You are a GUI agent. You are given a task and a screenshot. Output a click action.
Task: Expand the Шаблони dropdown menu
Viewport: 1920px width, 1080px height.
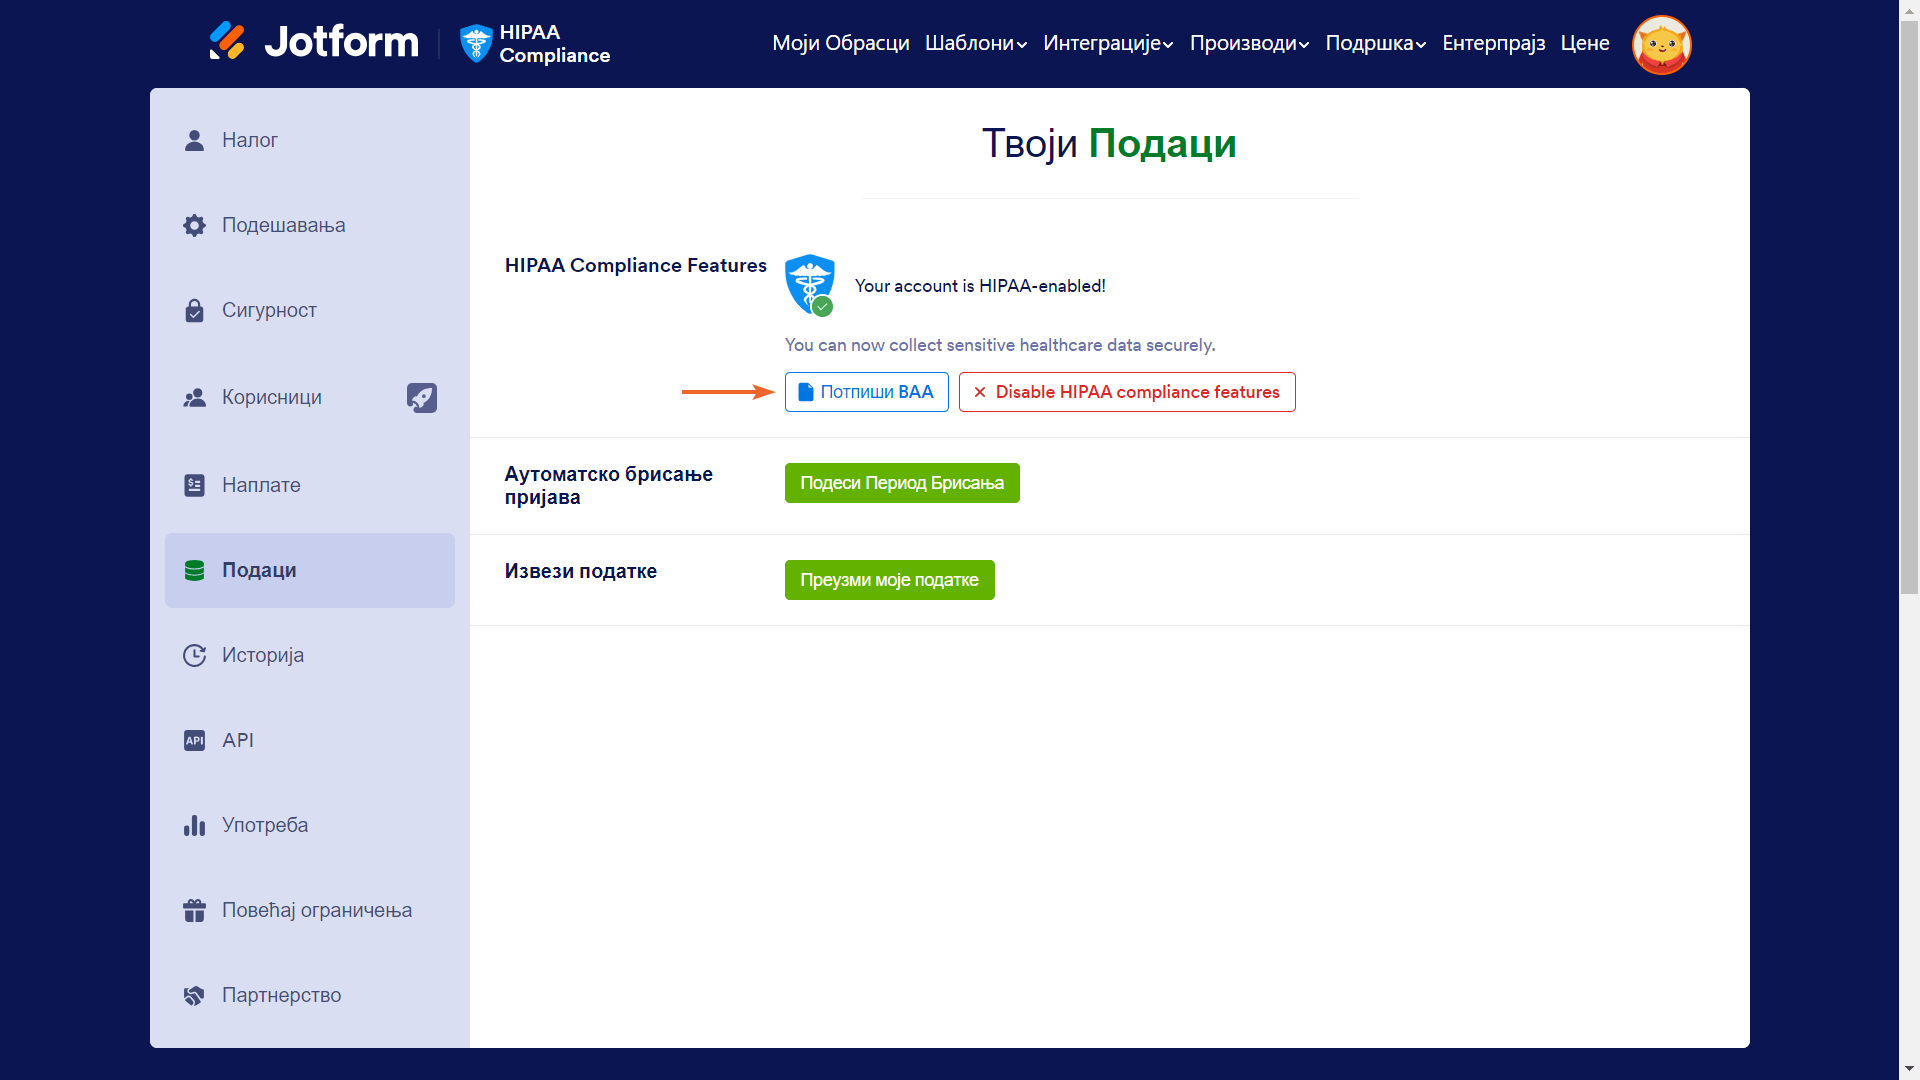coord(976,43)
